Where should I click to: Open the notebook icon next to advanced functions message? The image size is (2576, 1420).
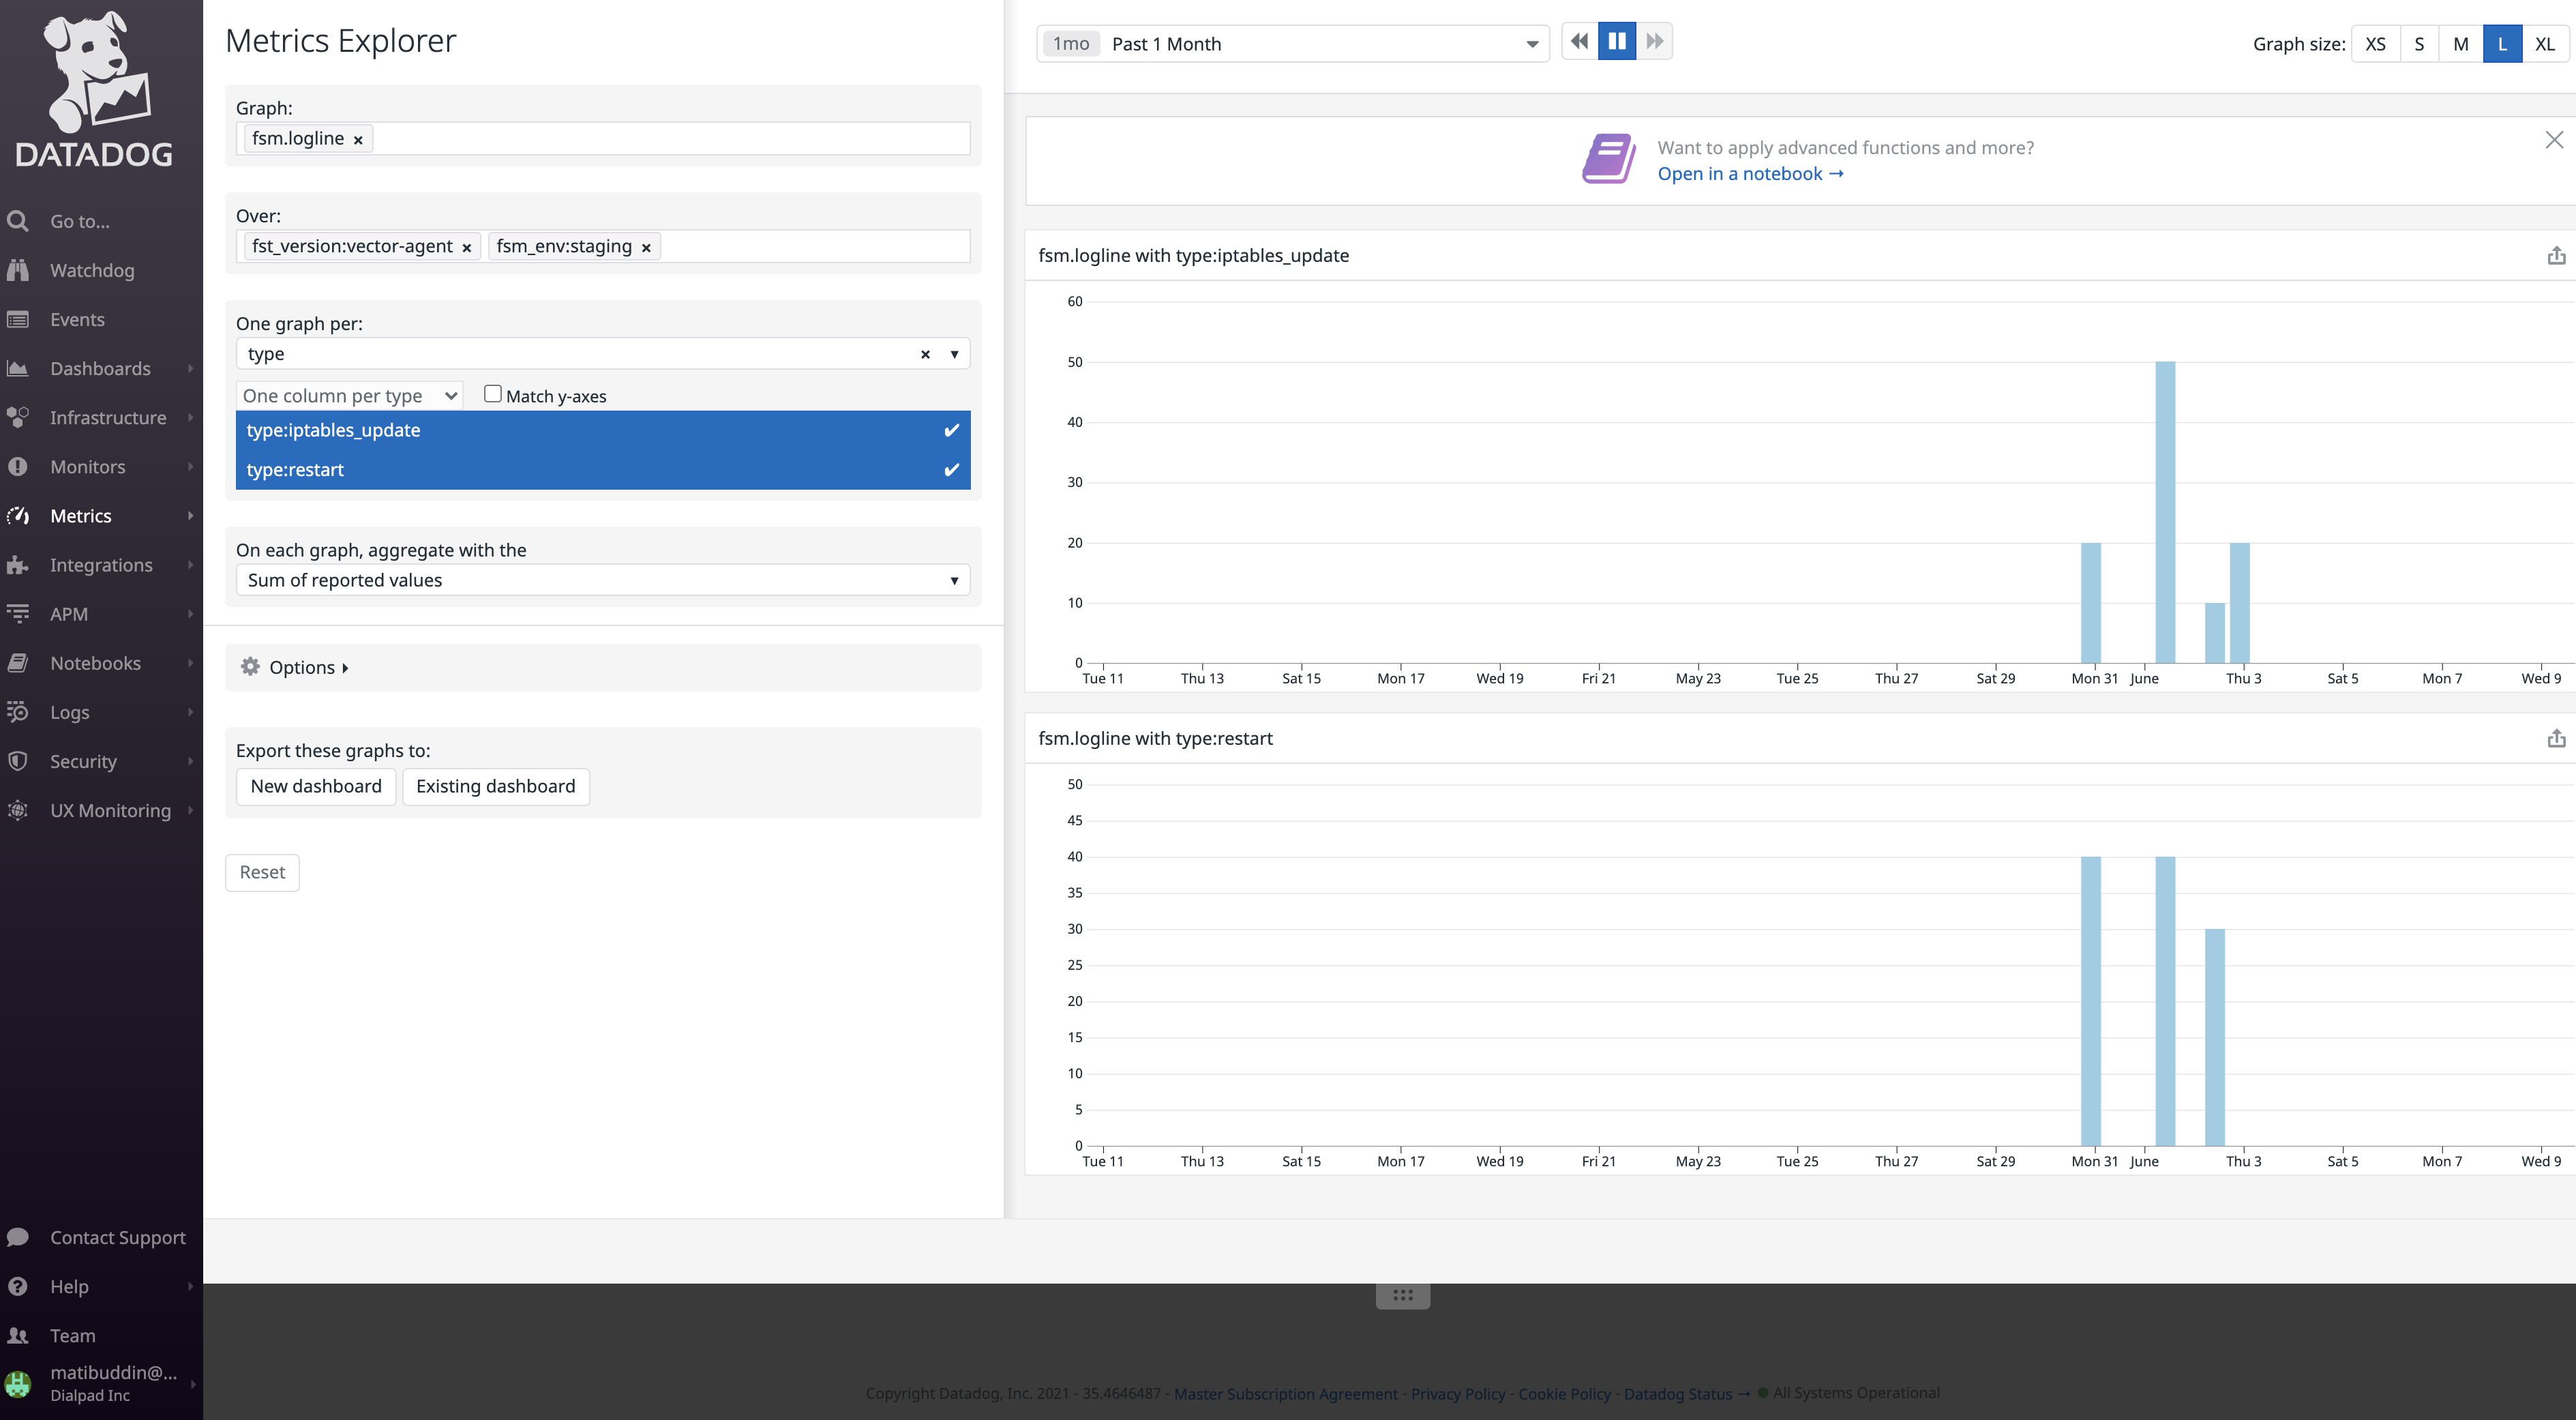[1607, 157]
